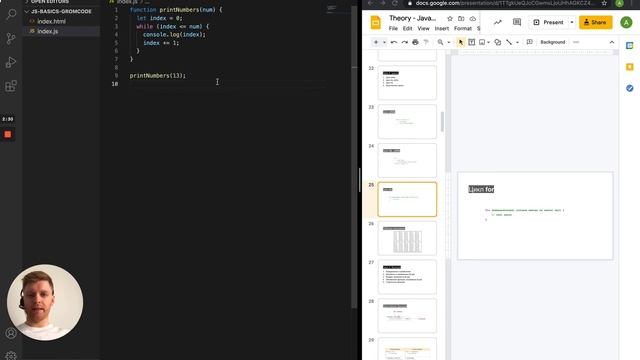Star the Theory presentation
Screen dimensions: 640x360
450,19
